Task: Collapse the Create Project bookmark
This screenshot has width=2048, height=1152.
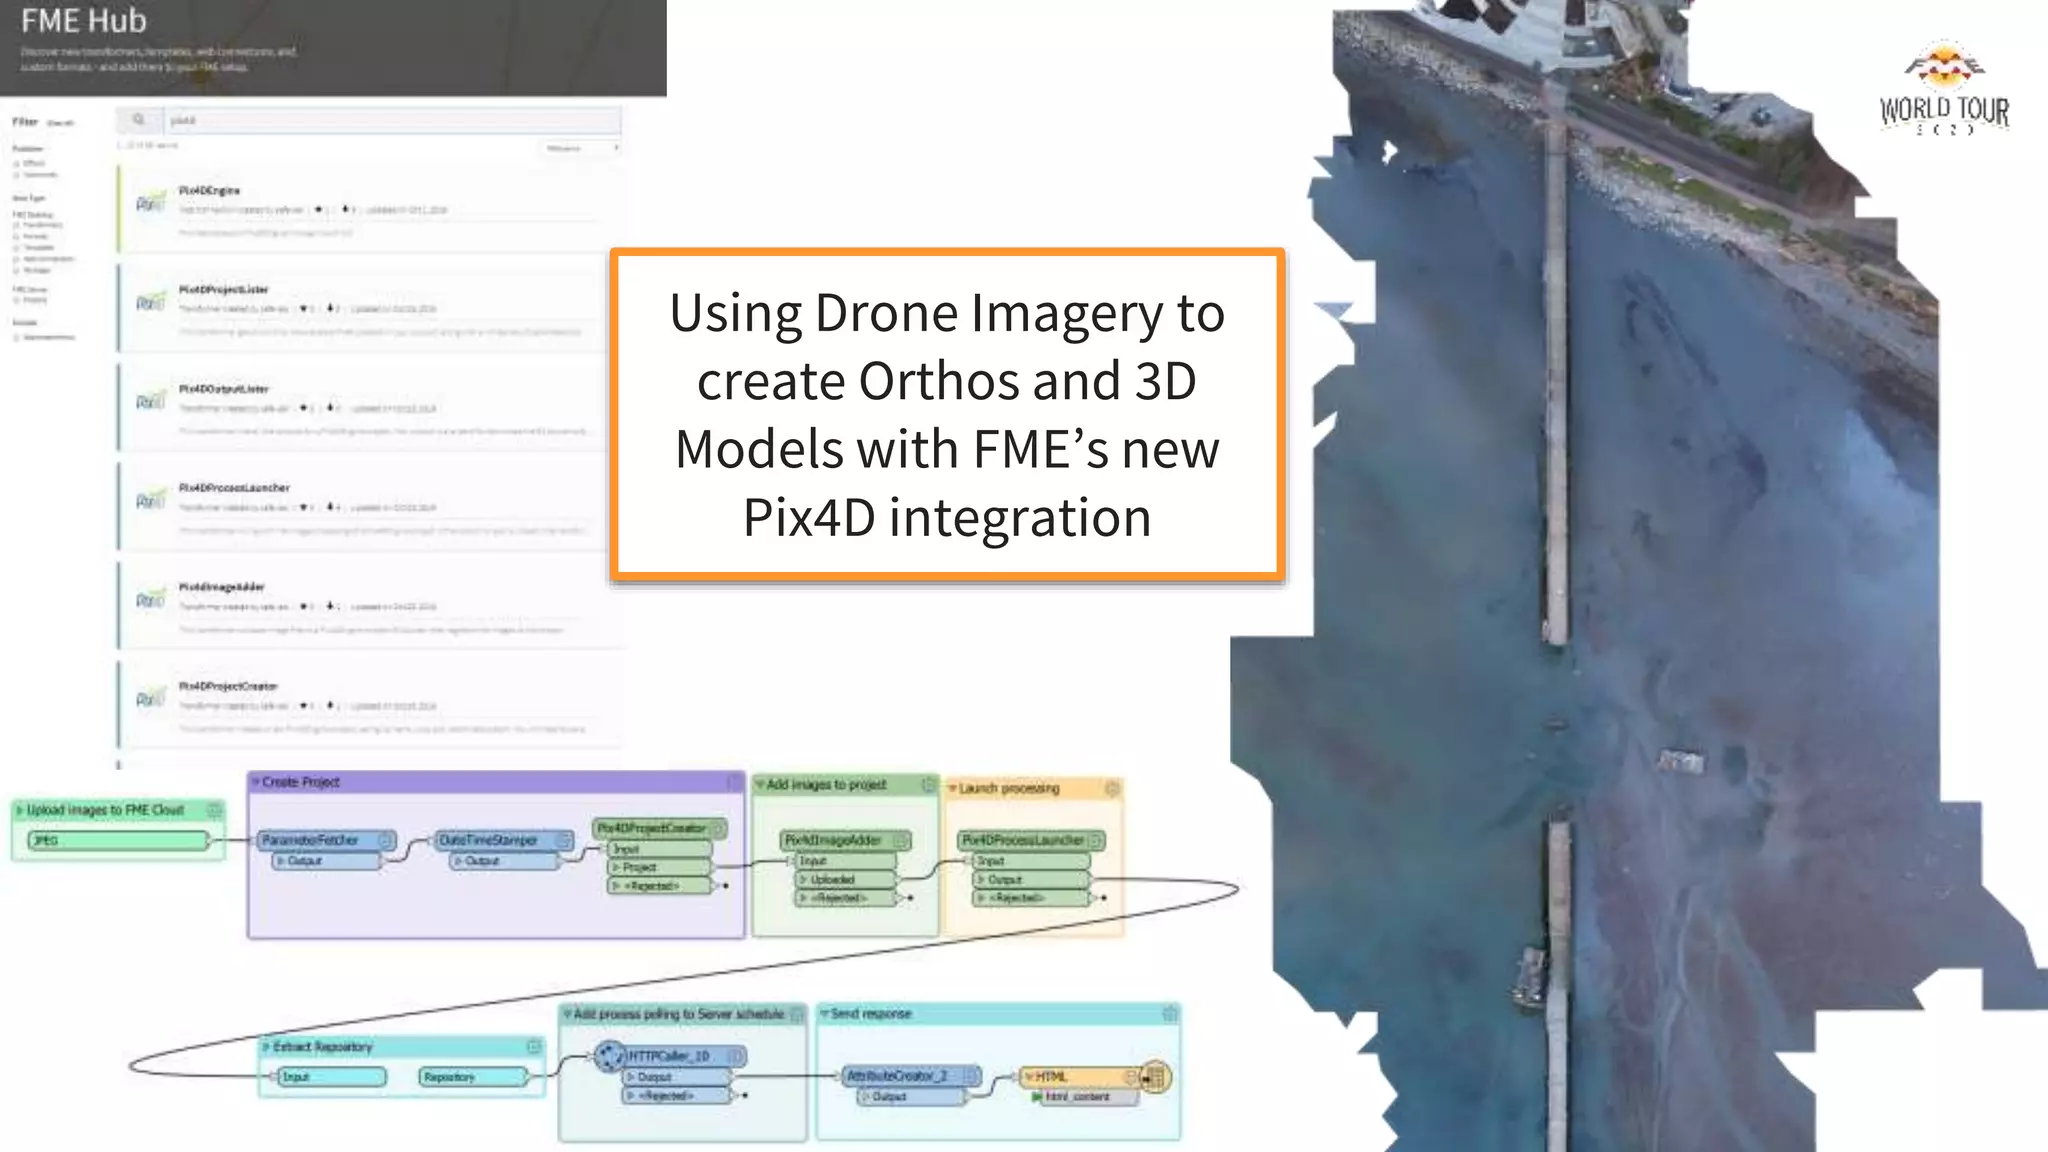Action: 256,782
